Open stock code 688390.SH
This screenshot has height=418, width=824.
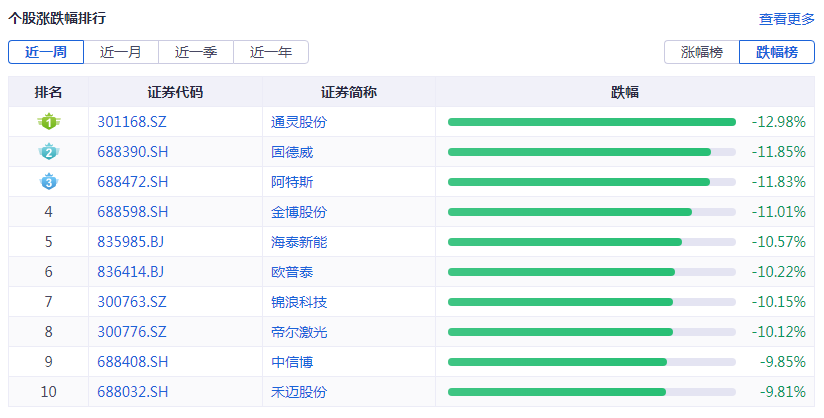tap(133, 152)
